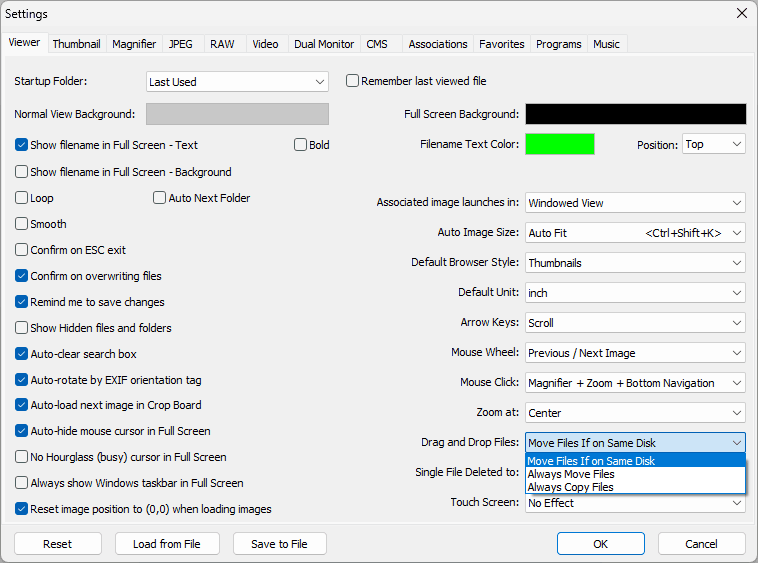Choose Always Move Files from list
758x563 pixels.
coord(571,474)
